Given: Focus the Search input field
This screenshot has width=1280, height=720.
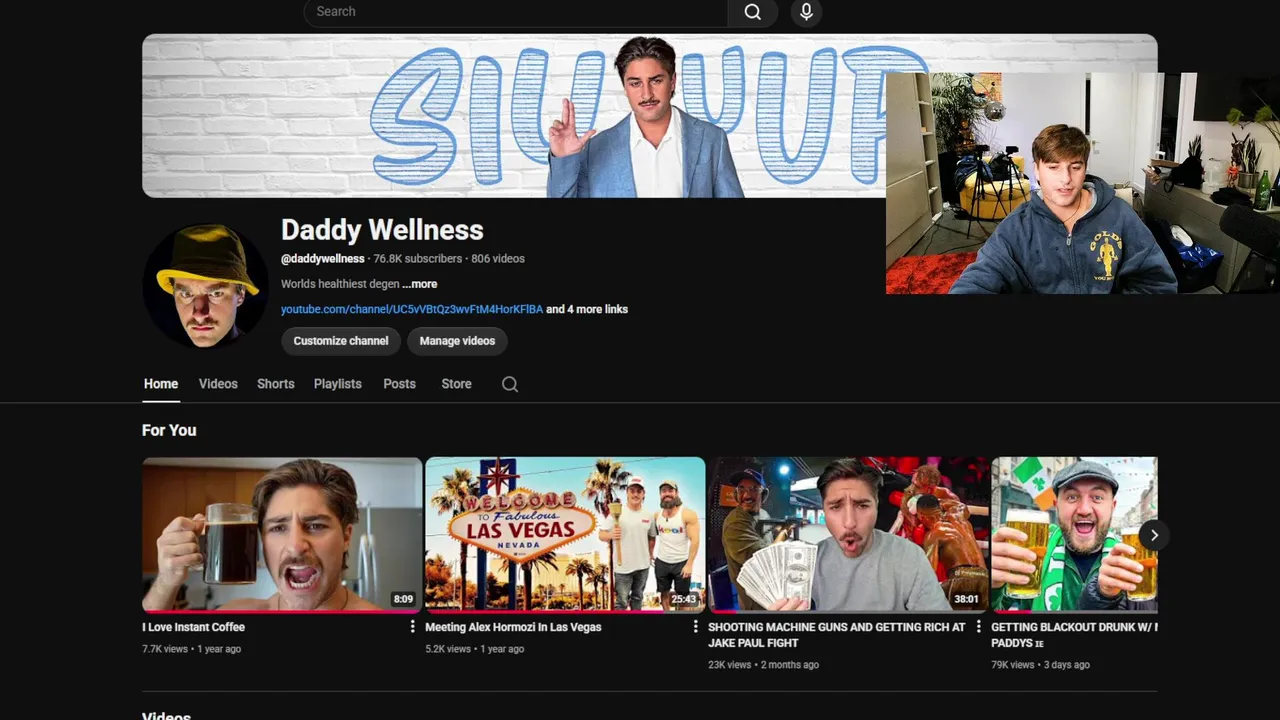Looking at the screenshot, I should 515,12.
